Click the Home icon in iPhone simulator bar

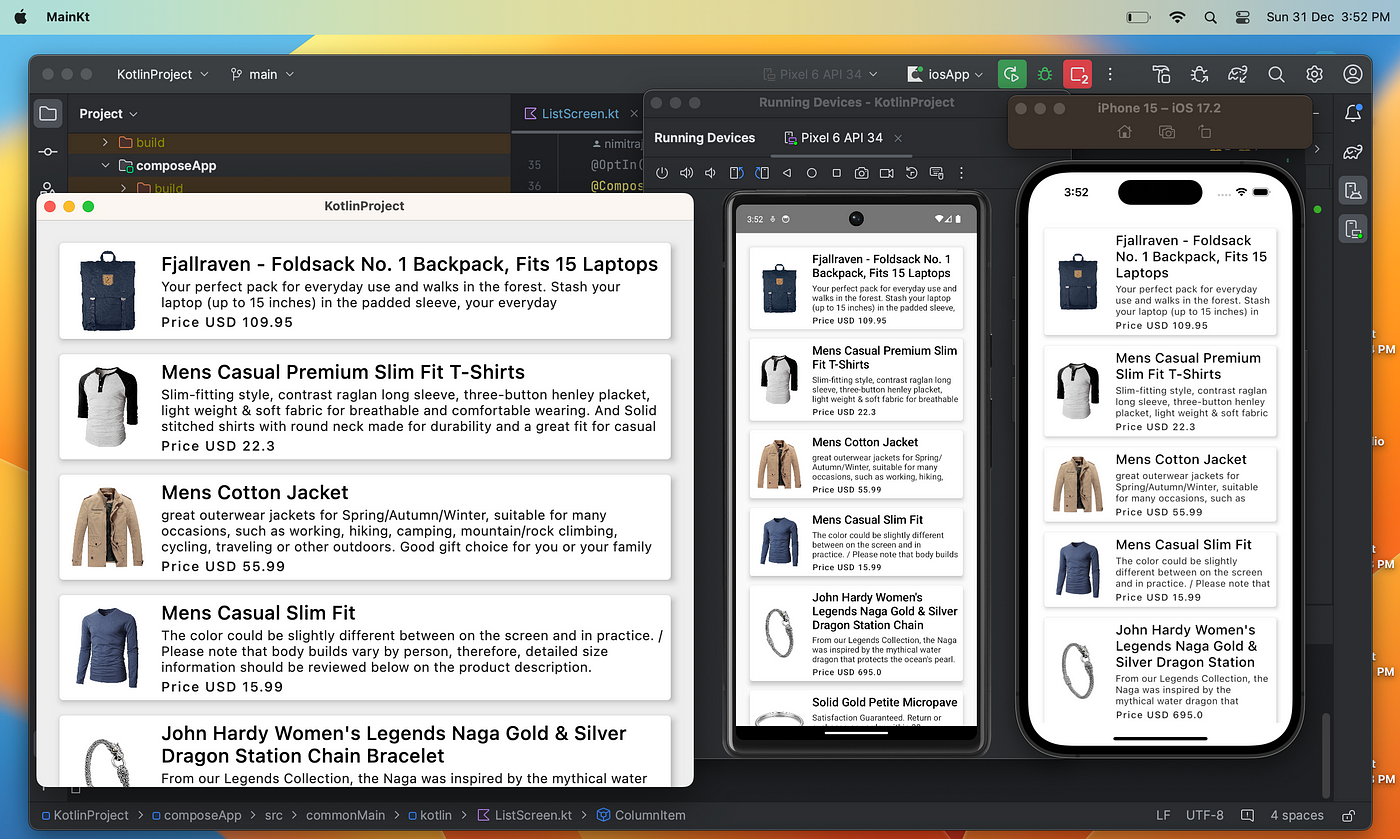tap(1125, 132)
